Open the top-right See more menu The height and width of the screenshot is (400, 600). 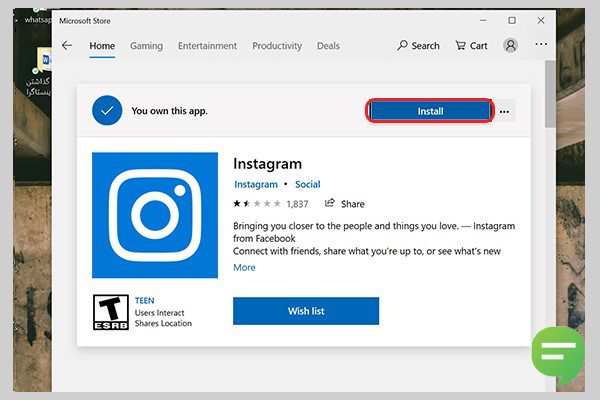(x=541, y=44)
